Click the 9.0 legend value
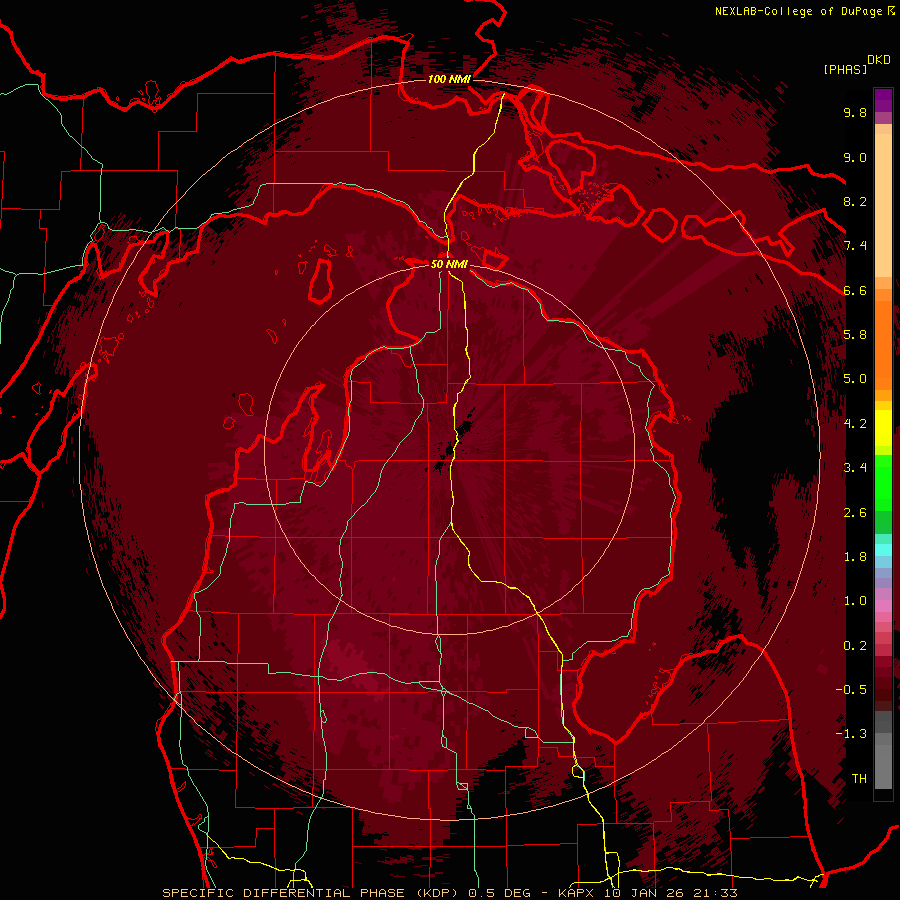Viewport: 900px width, 900px height. point(855,157)
